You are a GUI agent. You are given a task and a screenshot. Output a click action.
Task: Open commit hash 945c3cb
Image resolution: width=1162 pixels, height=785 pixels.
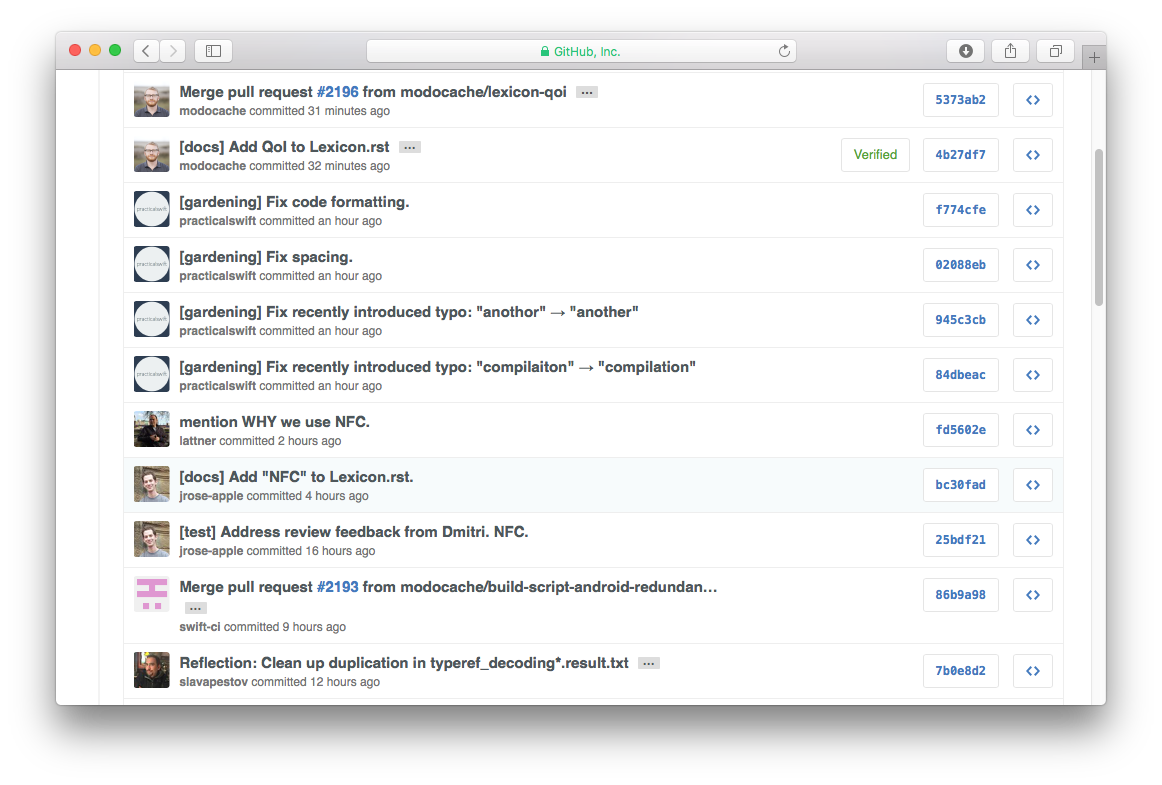pos(960,319)
